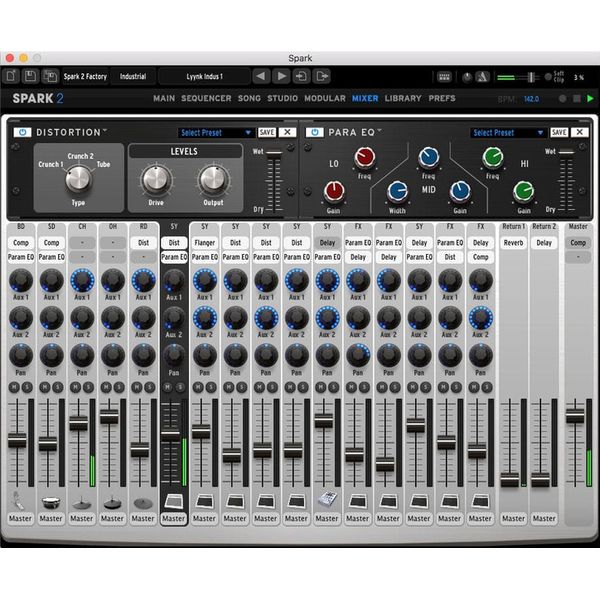Click the Distortion Drive knob

[x=156, y=179]
